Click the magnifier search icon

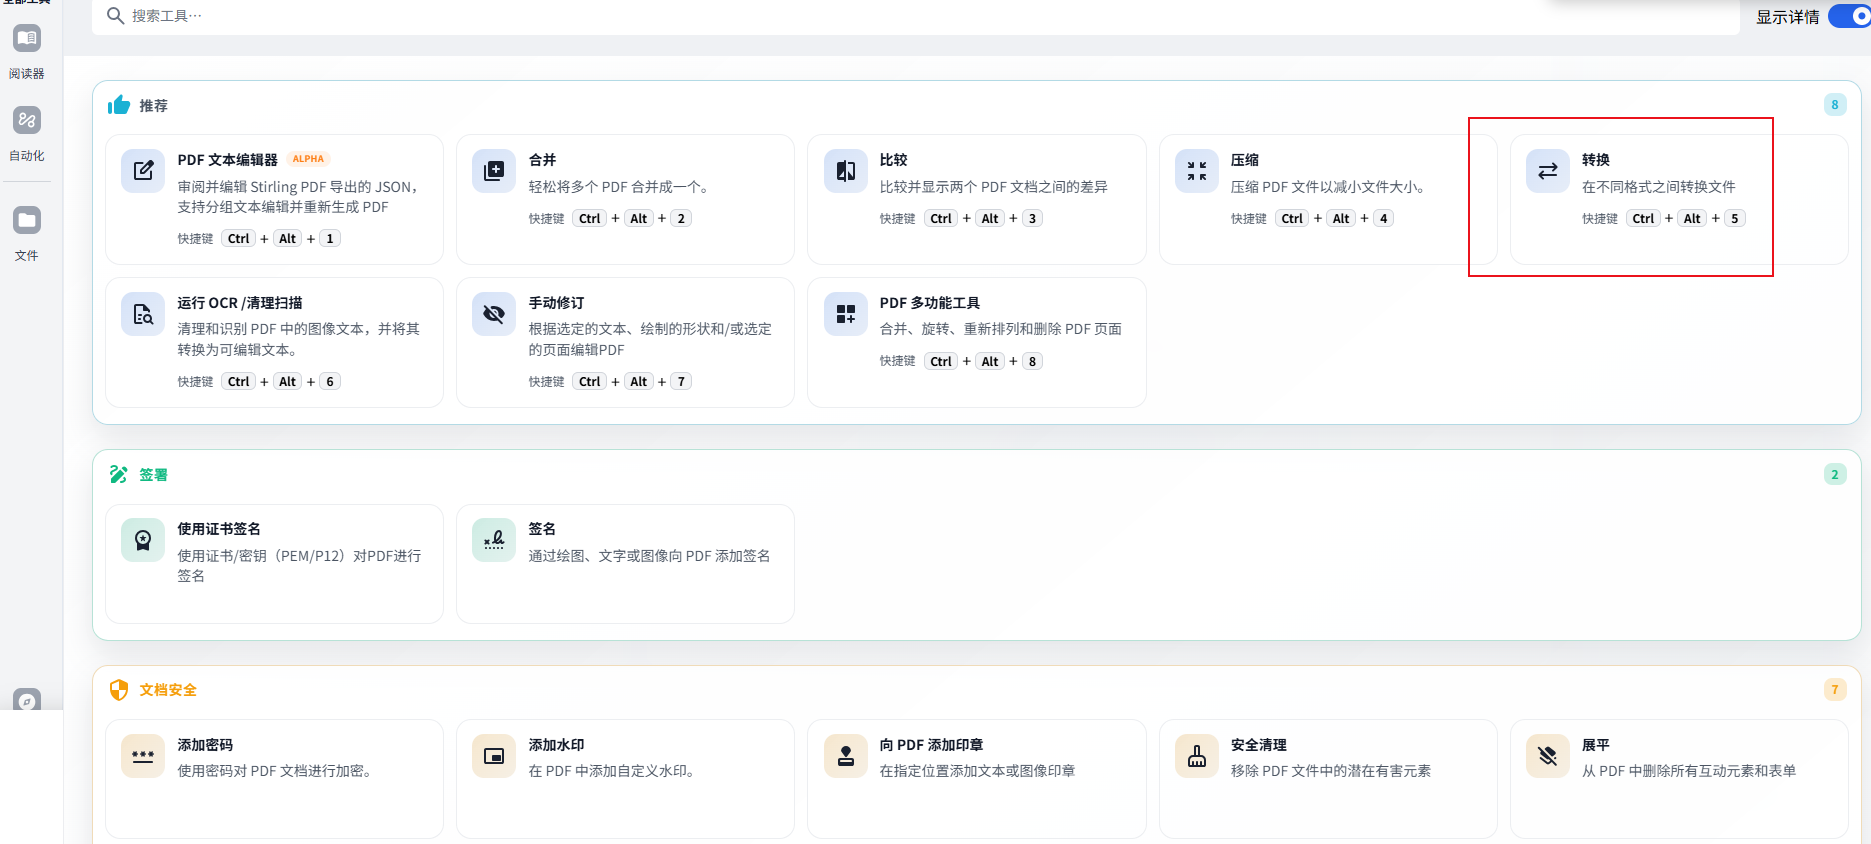click(116, 16)
